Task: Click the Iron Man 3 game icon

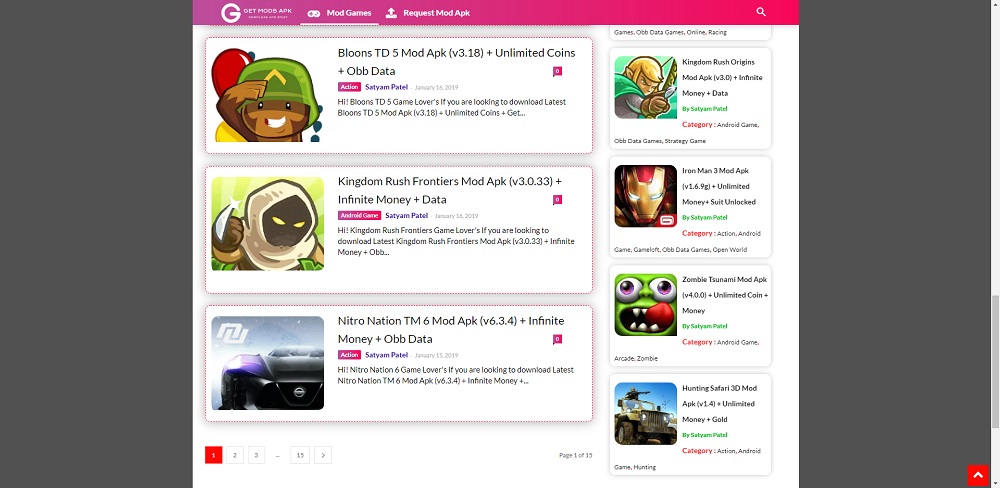Action: pos(645,196)
